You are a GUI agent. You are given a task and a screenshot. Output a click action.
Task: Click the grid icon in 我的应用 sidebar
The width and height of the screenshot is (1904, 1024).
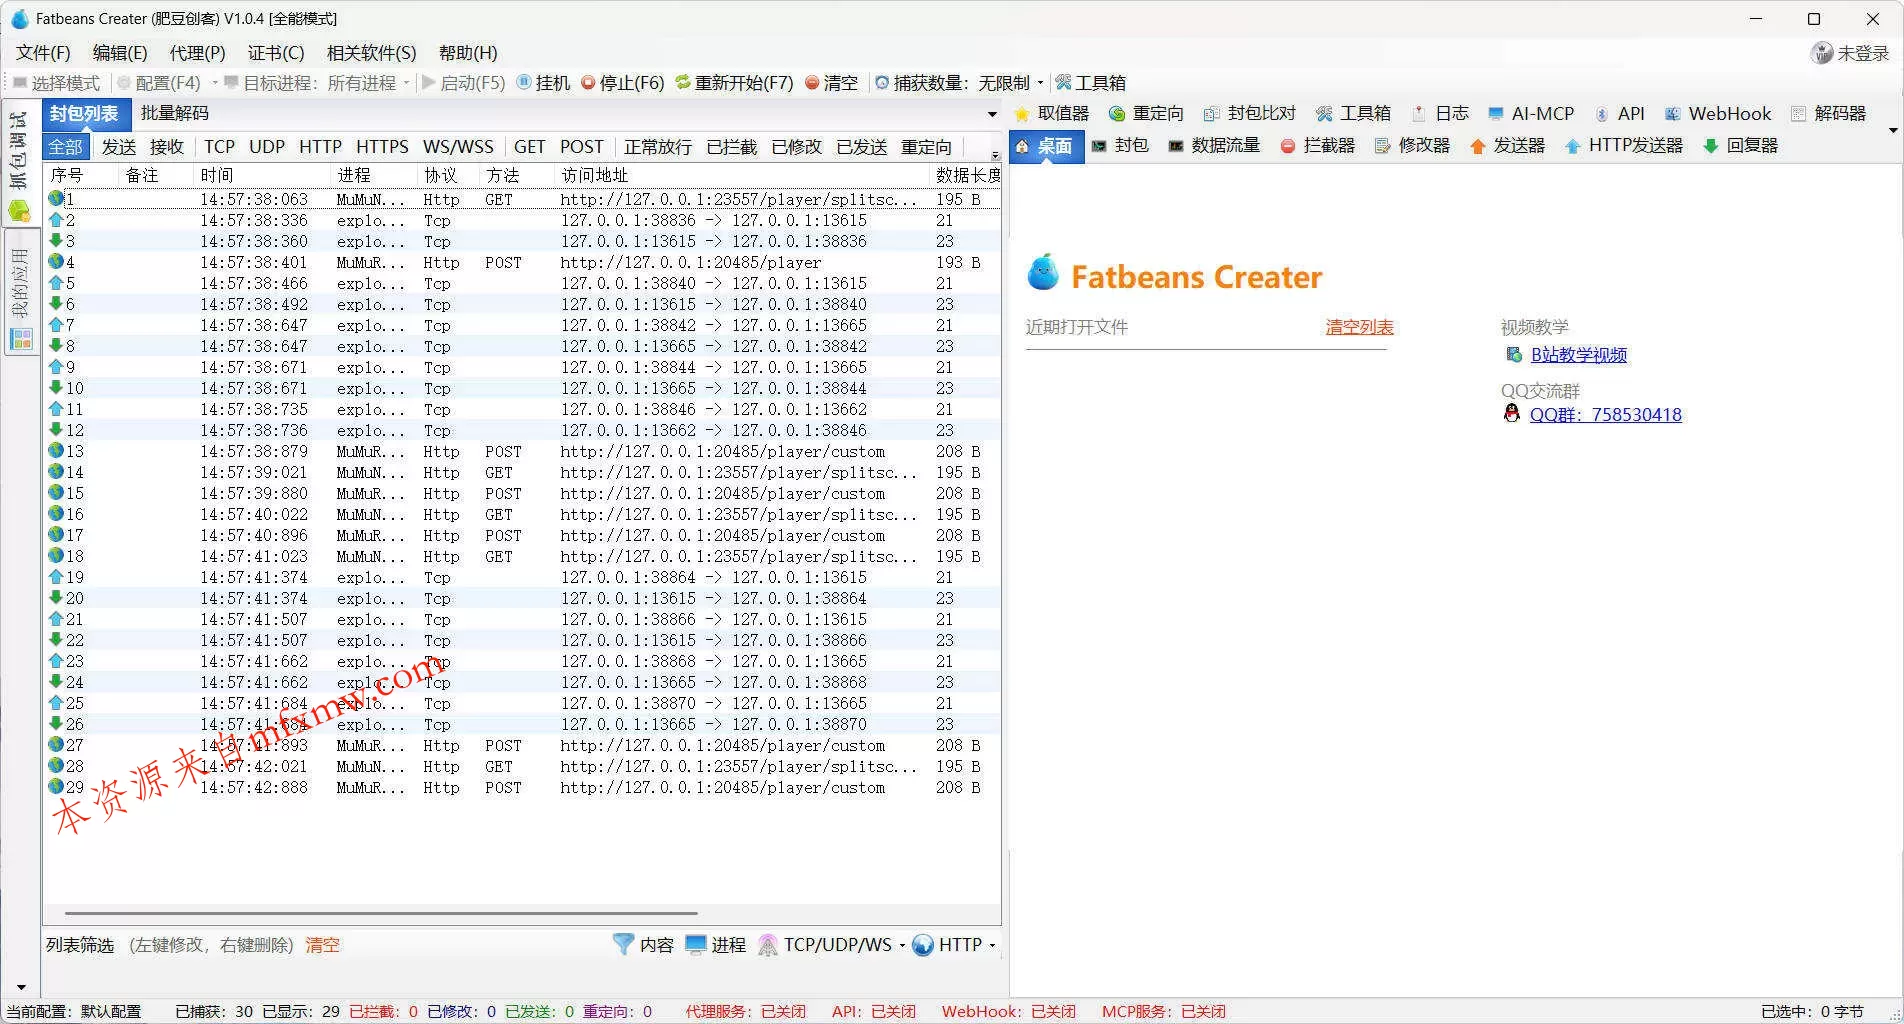[x=20, y=340]
